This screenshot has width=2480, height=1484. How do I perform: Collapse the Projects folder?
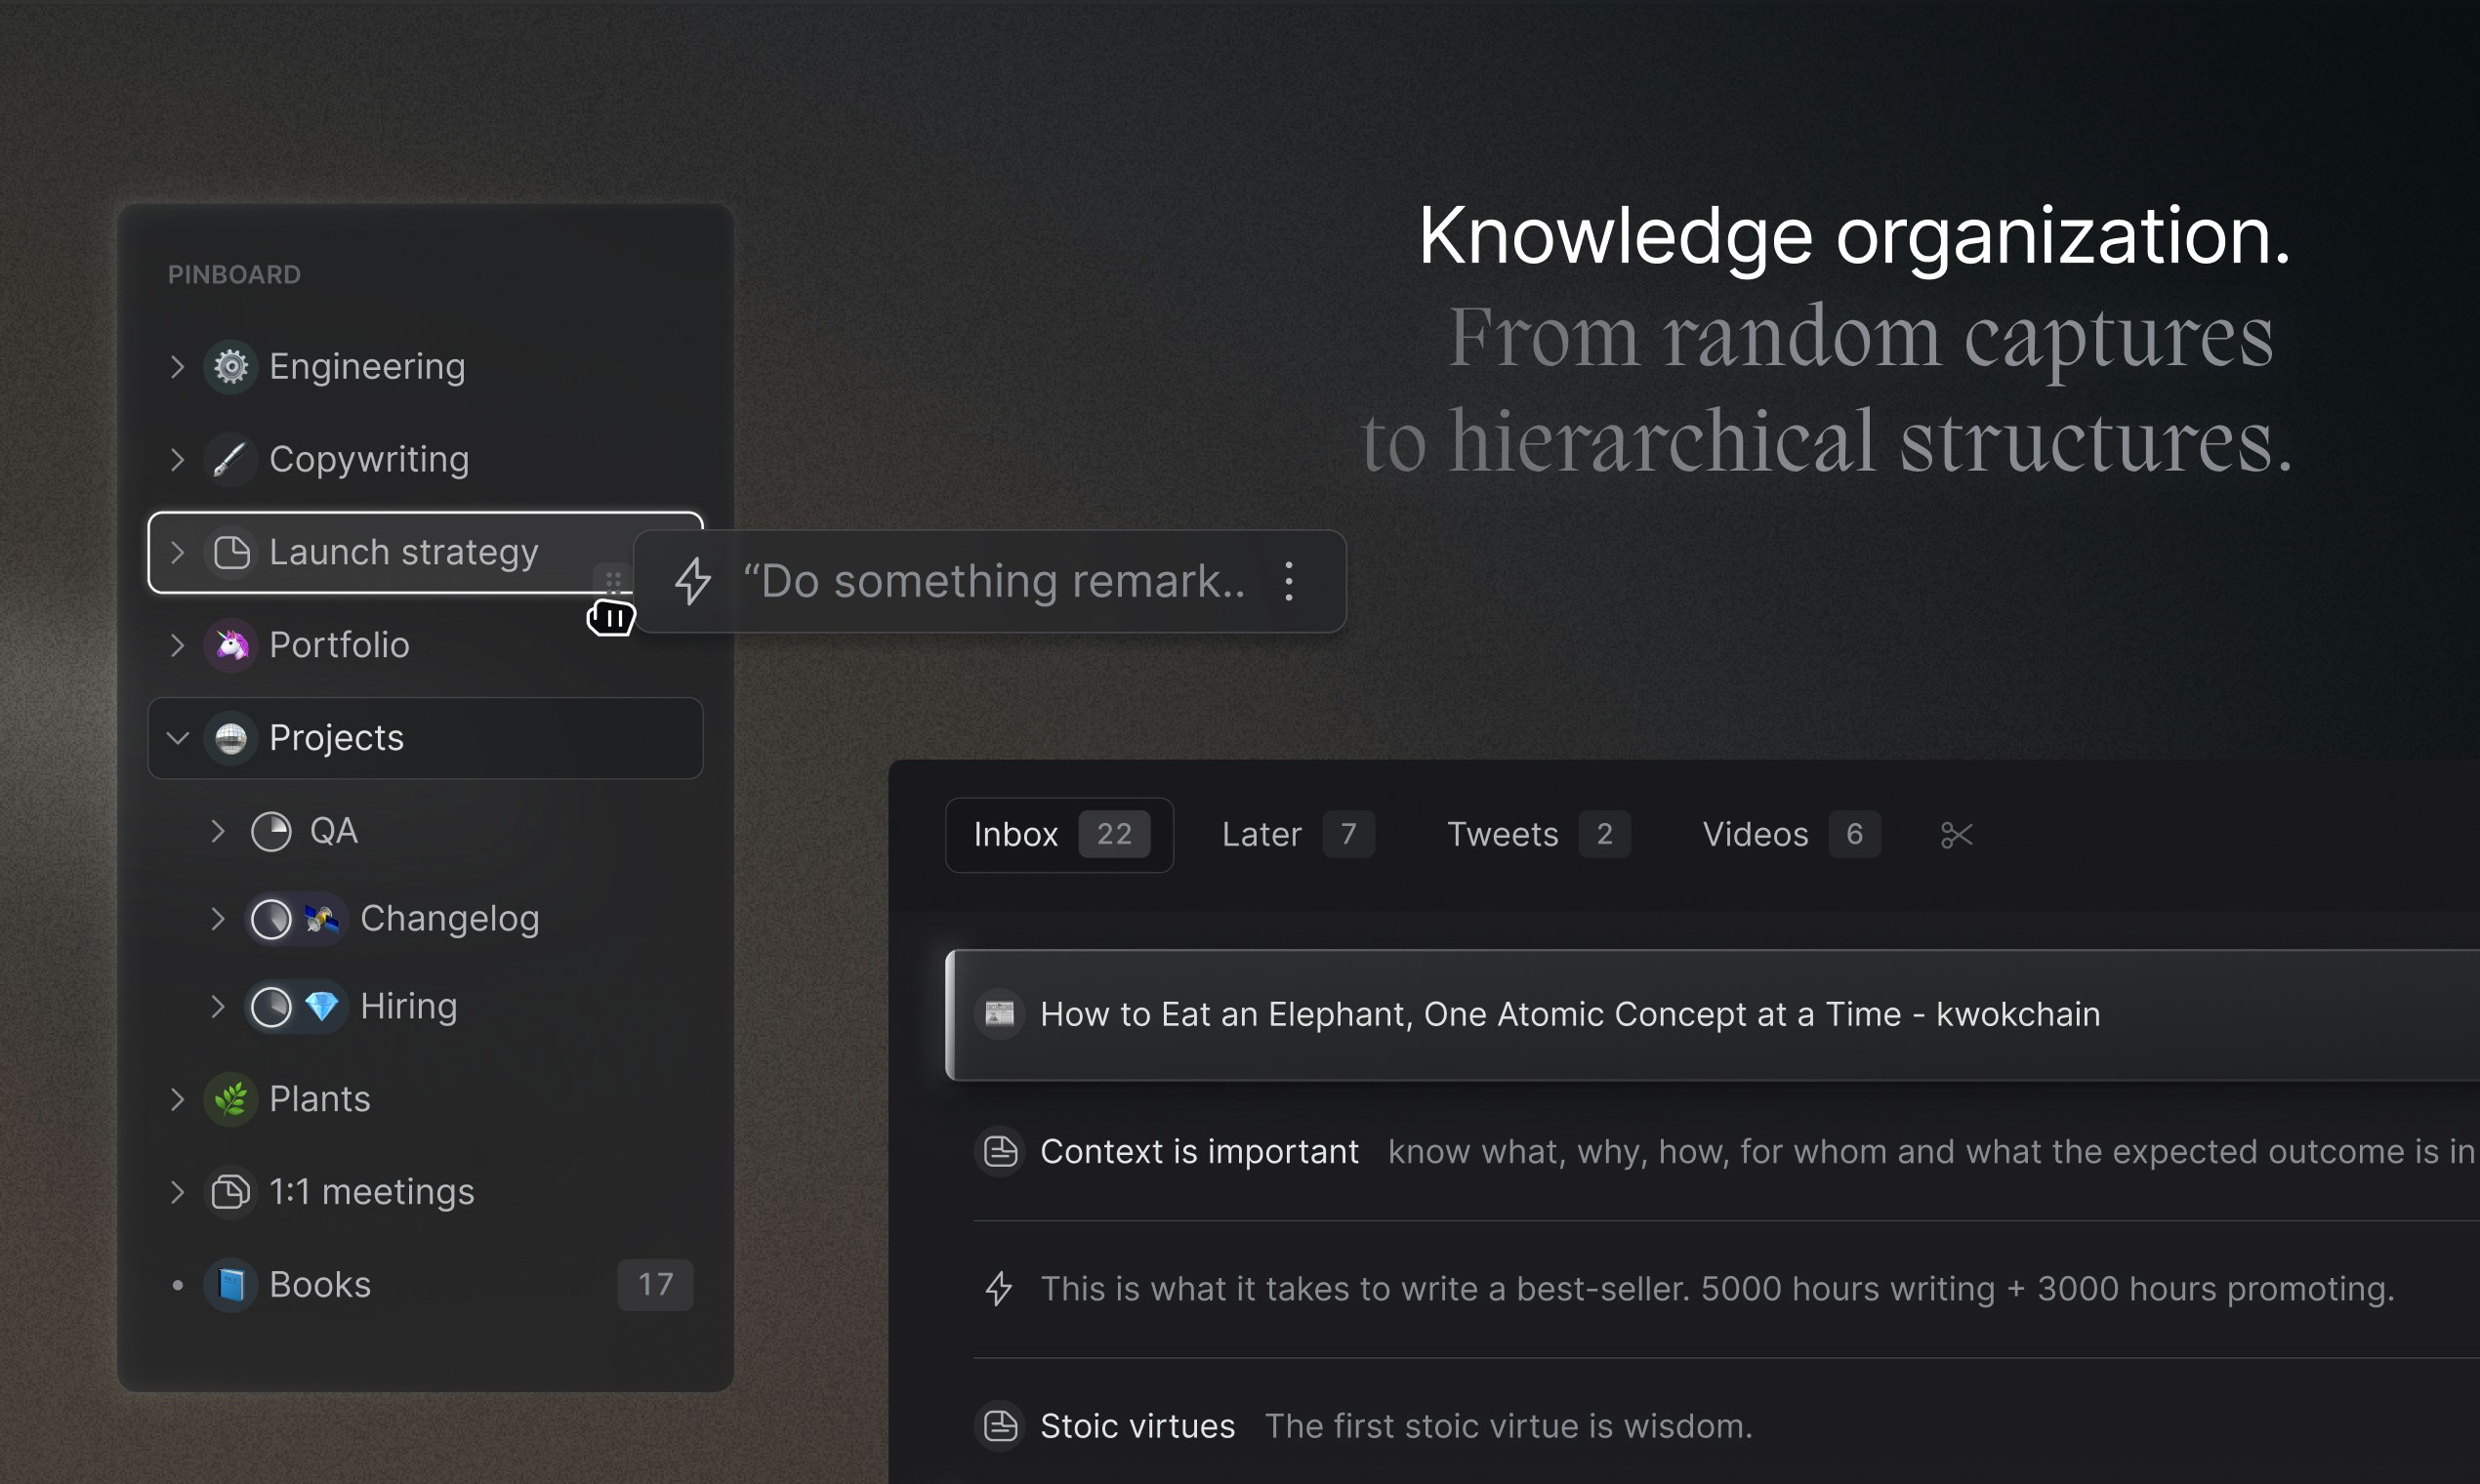pos(177,738)
